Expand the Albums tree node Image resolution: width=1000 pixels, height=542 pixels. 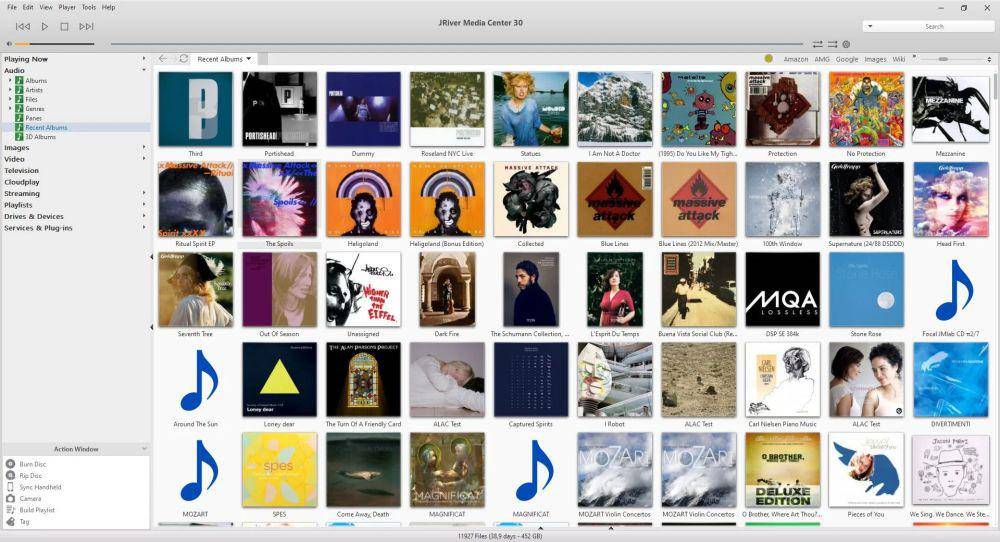click(10, 80)
